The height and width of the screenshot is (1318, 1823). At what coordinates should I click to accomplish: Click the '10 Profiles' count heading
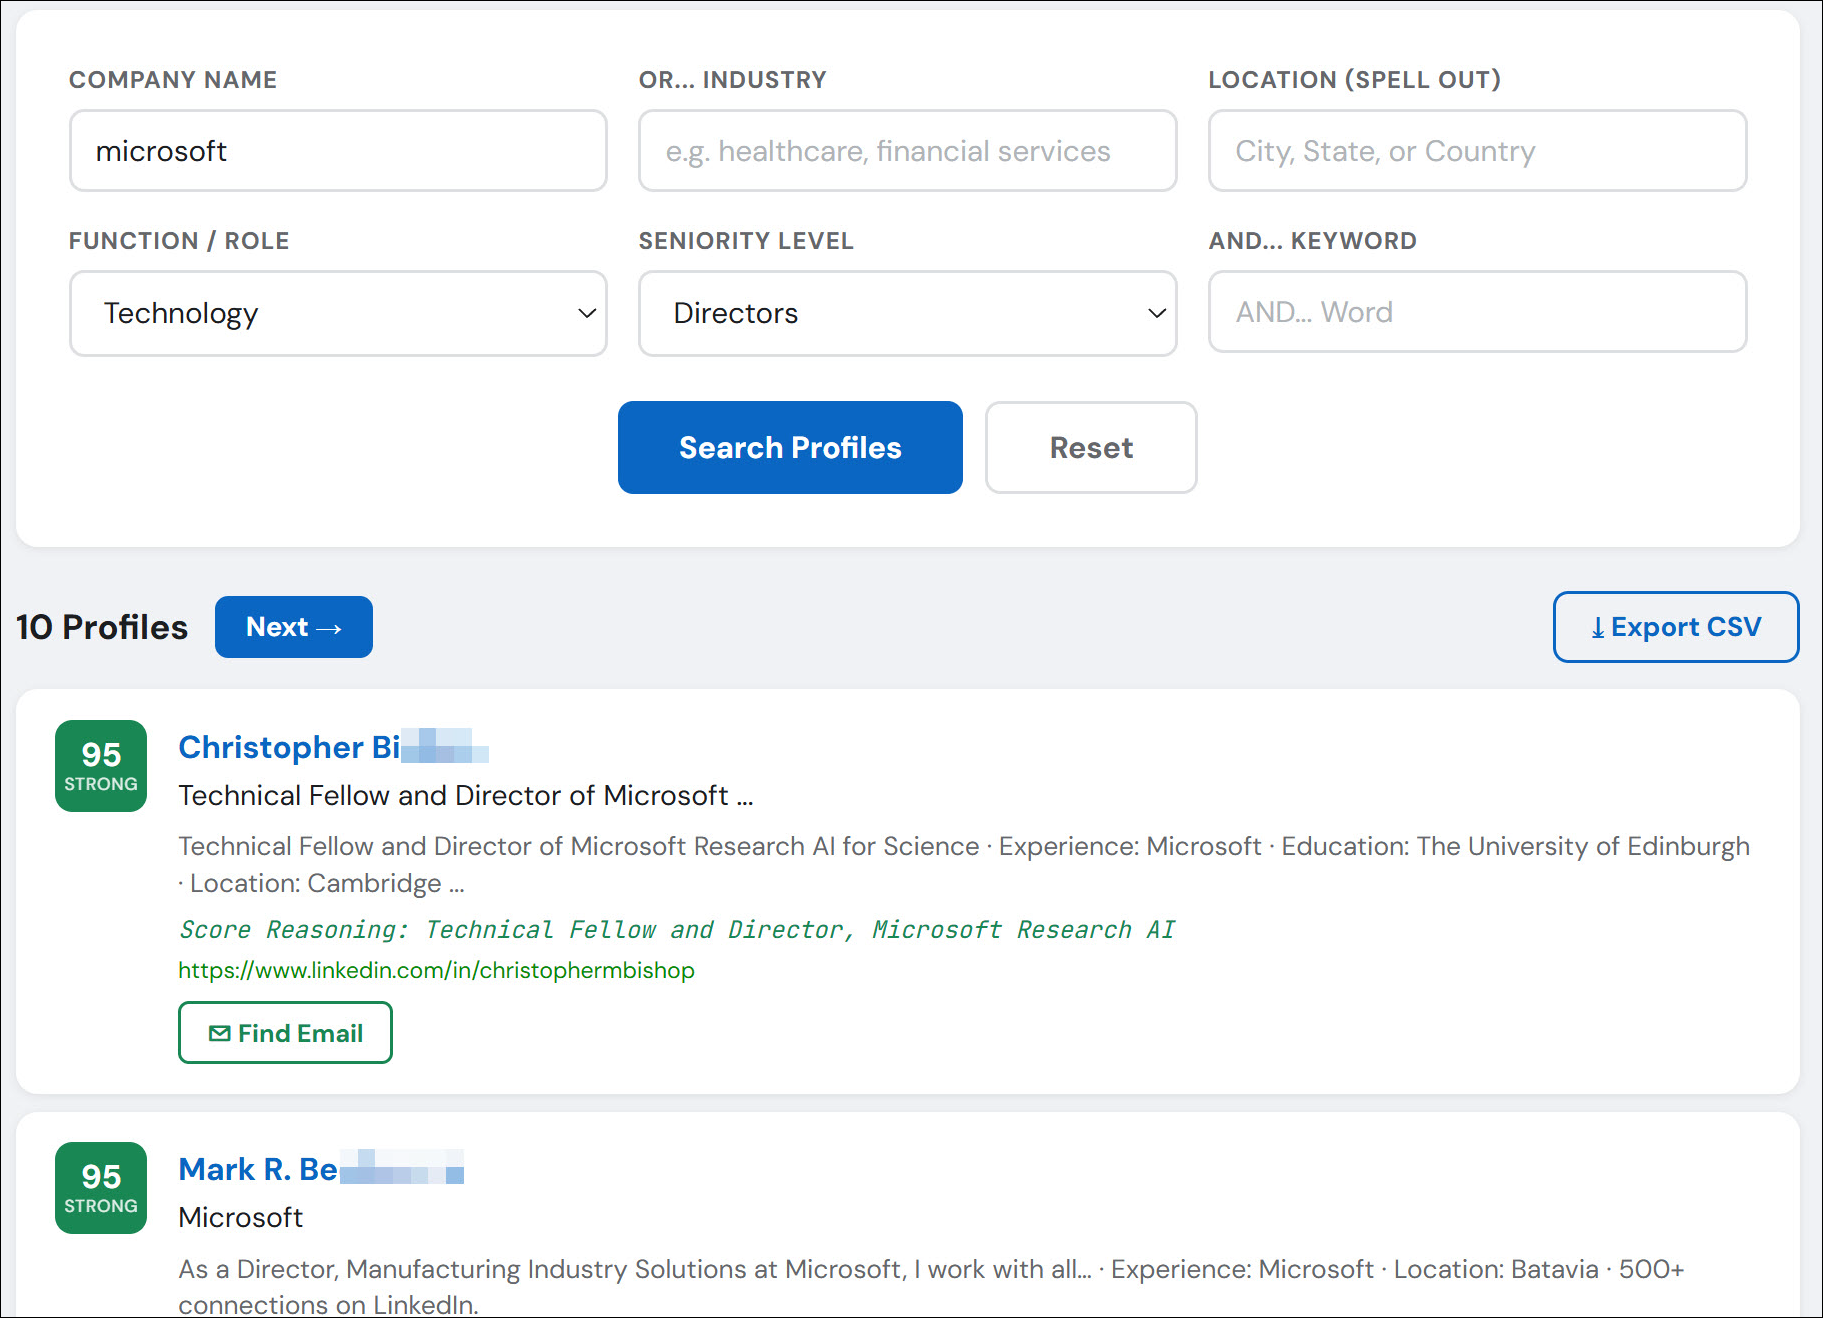(x=102, y=627)
